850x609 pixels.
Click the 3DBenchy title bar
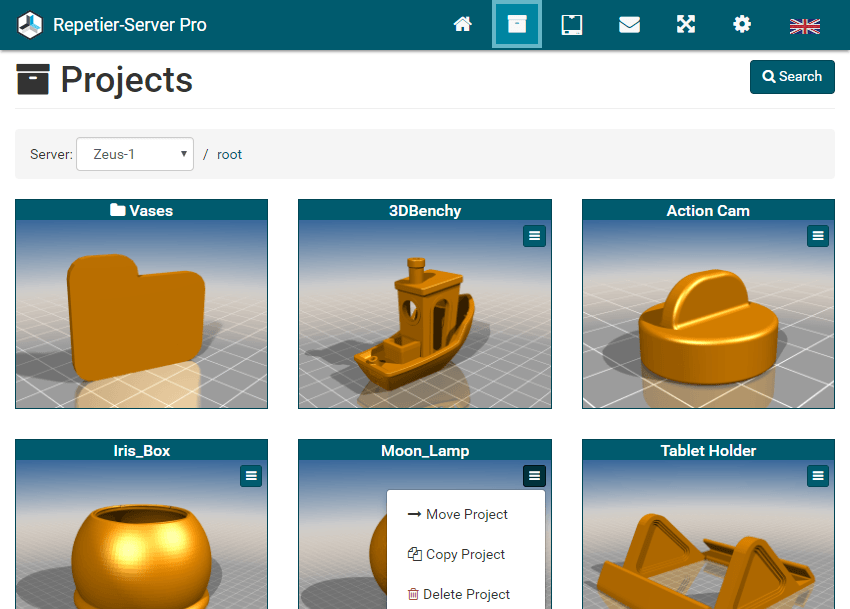click(425, 210)
